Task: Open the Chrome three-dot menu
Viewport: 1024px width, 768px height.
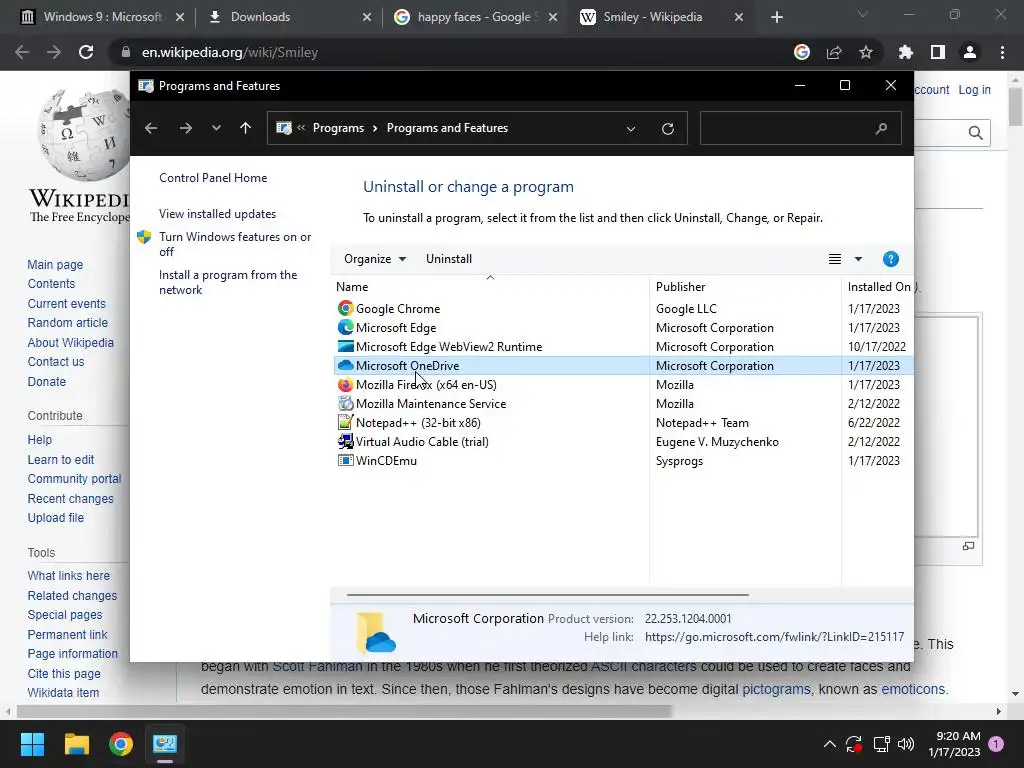Action: [1002, 52]
